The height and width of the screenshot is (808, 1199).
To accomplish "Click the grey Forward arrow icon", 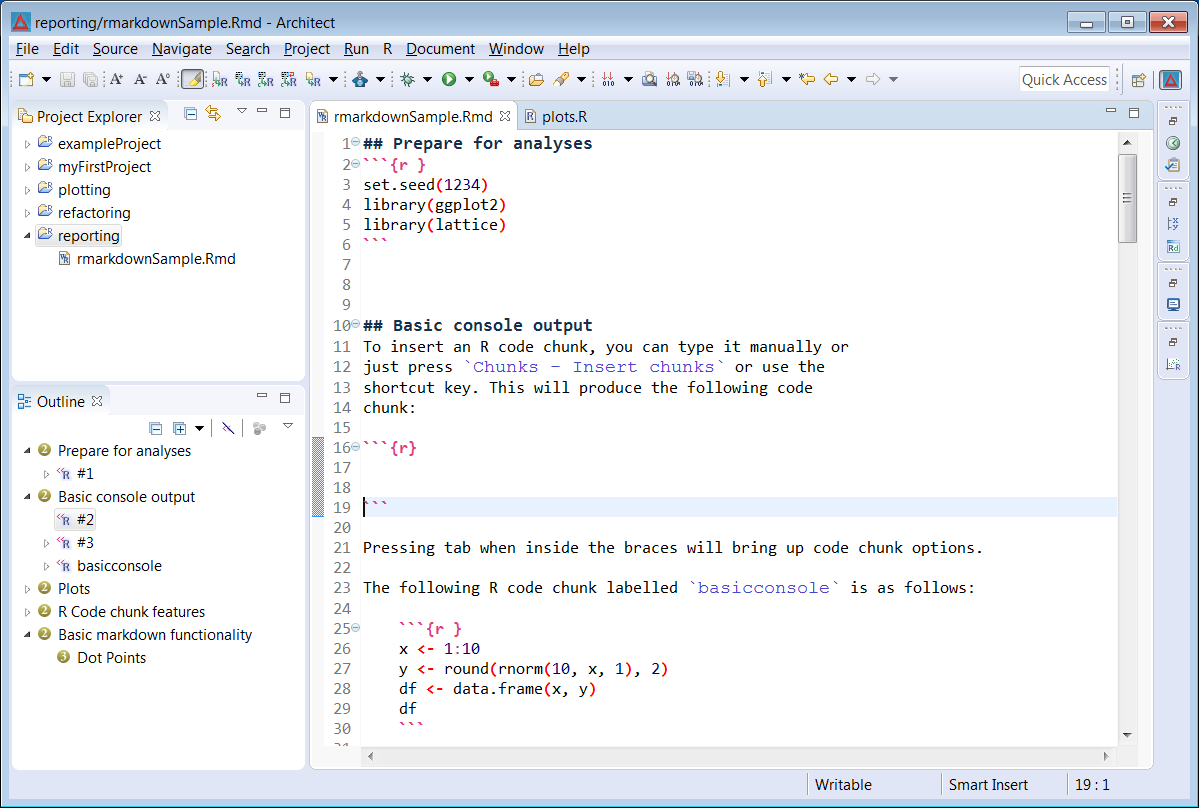I will pyautogui.click(x=872, y=80).
